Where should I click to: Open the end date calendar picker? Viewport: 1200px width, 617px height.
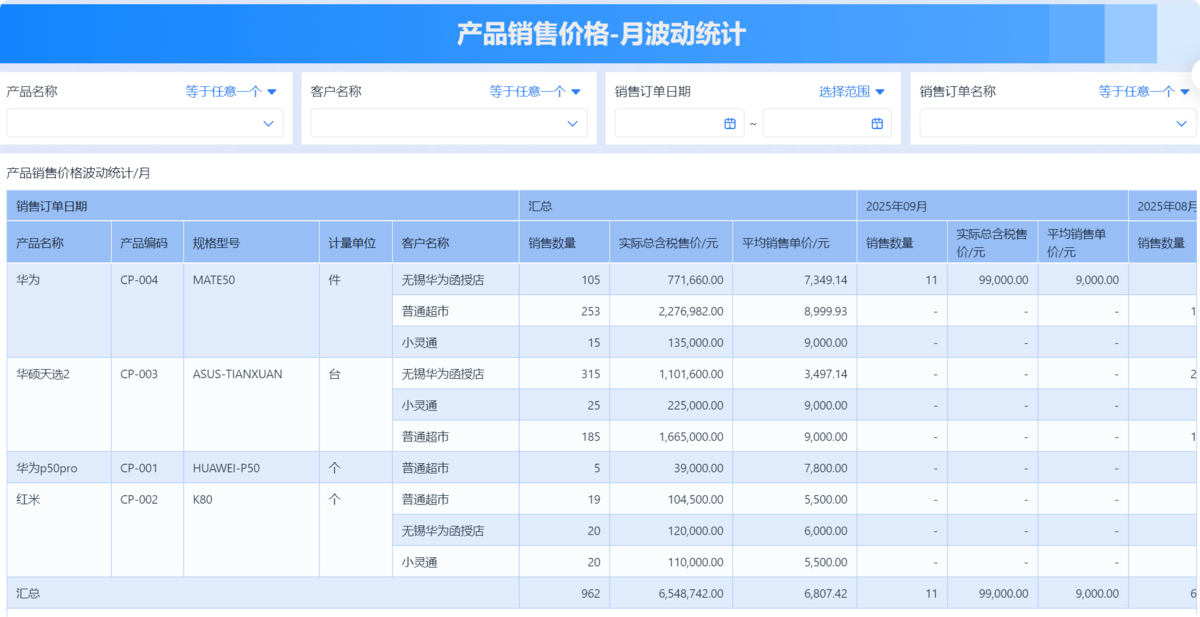pos(877,123)
